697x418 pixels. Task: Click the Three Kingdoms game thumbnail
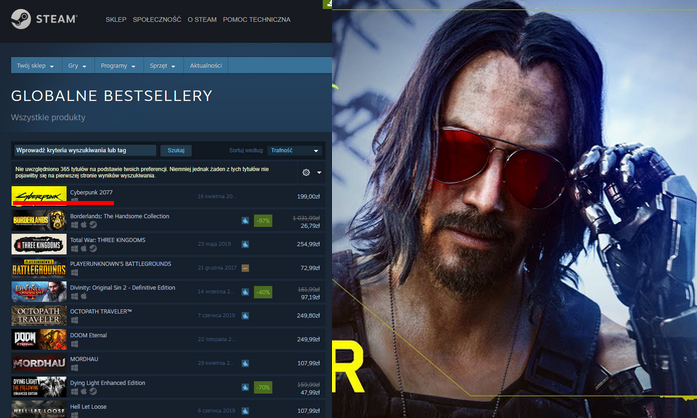tap(39, 244)
